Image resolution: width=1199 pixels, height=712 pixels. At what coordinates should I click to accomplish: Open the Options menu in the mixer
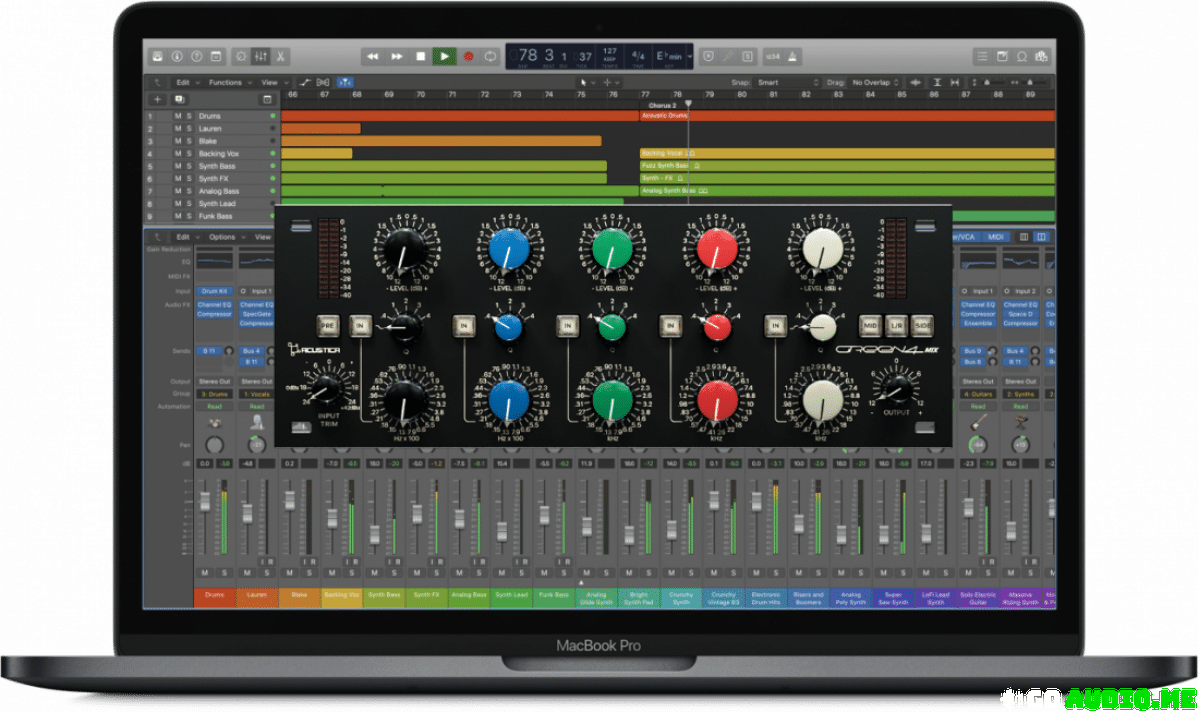click(x=224, y=237)
